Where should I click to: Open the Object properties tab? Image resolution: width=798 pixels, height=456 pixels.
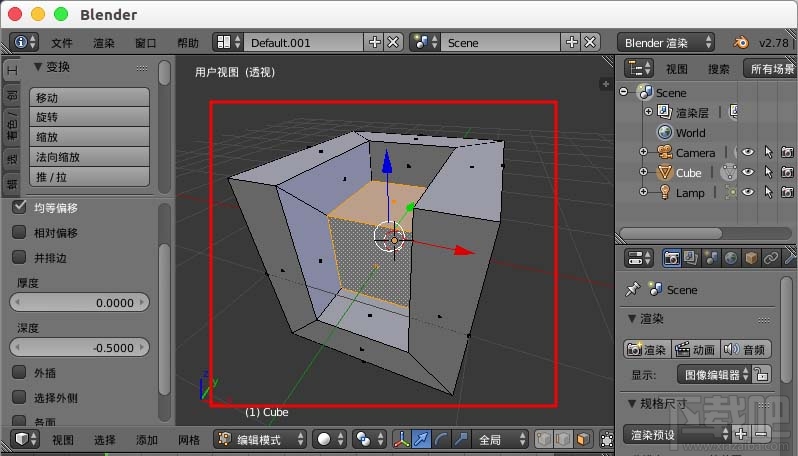coord(751,258)
